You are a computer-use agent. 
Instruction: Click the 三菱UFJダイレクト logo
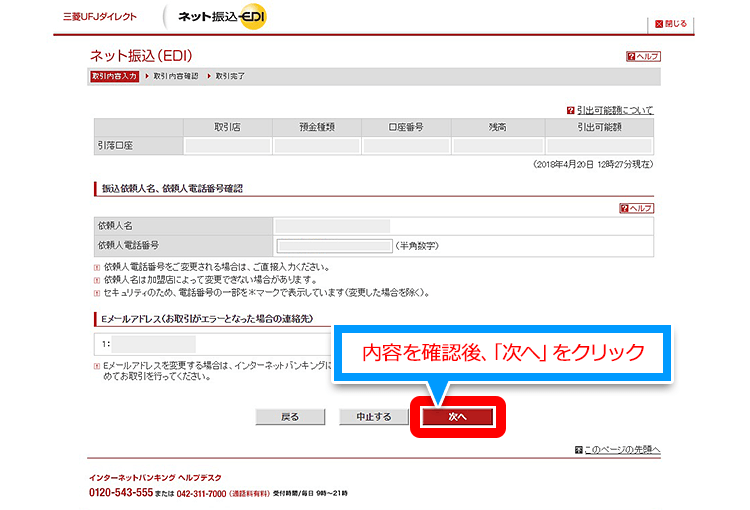pyautogui.click(x=99, y=17)
